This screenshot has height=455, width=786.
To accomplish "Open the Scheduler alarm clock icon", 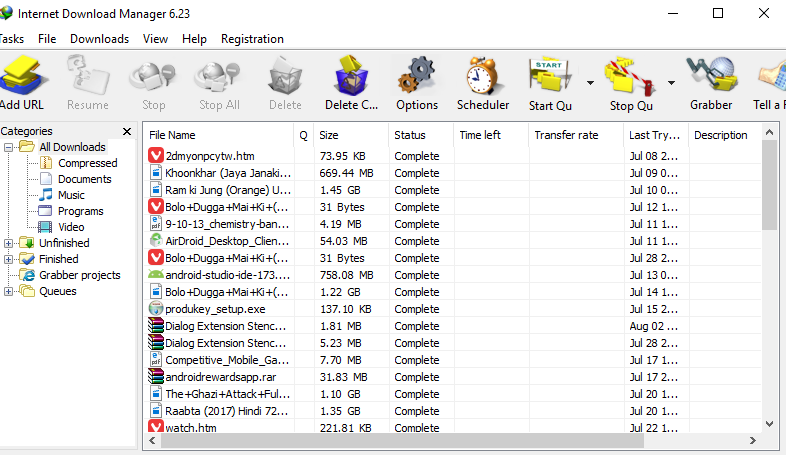I will coord(482,76).
